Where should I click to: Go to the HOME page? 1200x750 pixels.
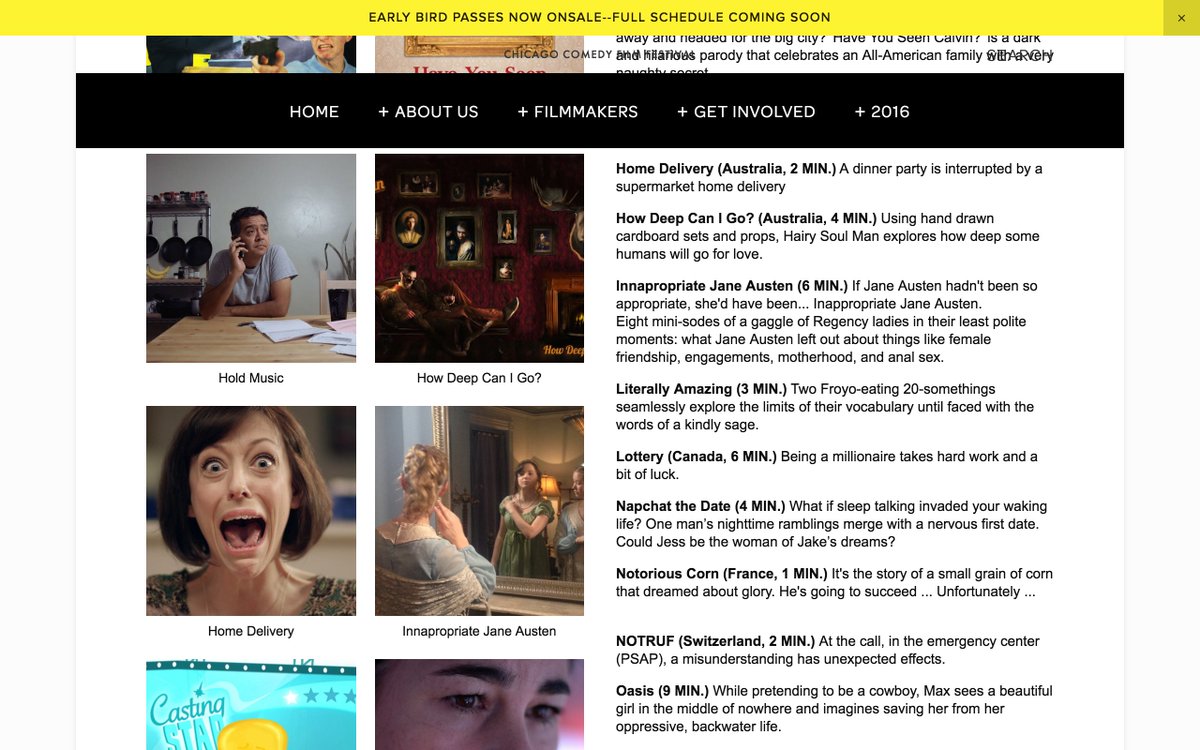point(314,112)
